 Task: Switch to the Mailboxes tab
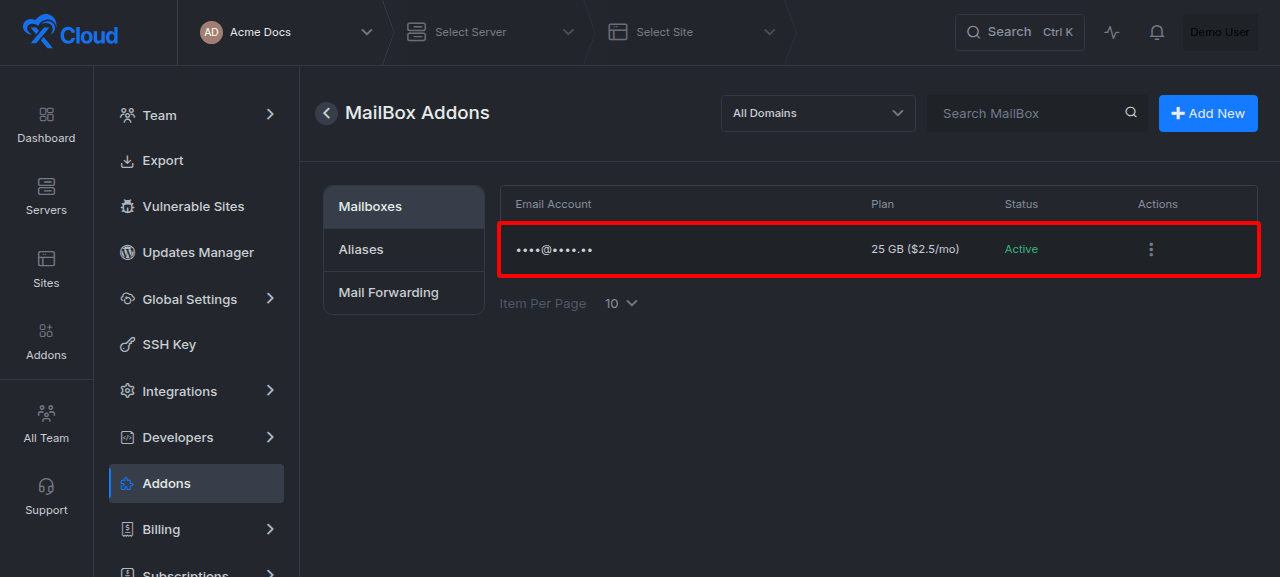tap(404, 207)
